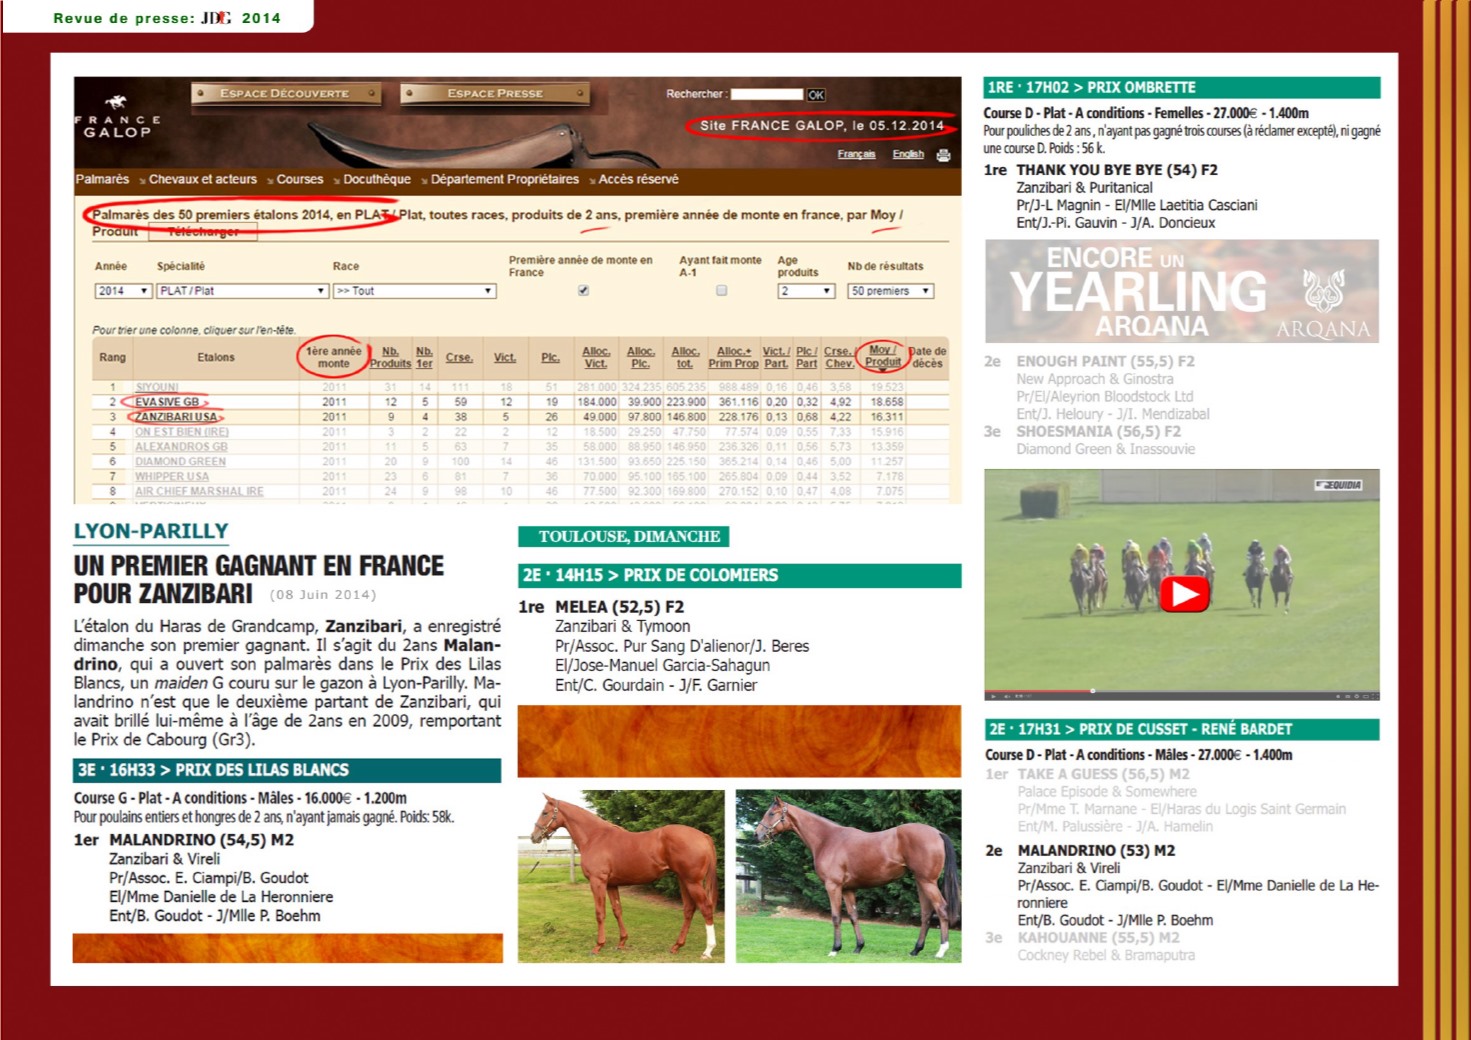Open the Docuthèque menu
Screen dimensions: 1471x1040
pyautogui.click(x=377, y=179)
